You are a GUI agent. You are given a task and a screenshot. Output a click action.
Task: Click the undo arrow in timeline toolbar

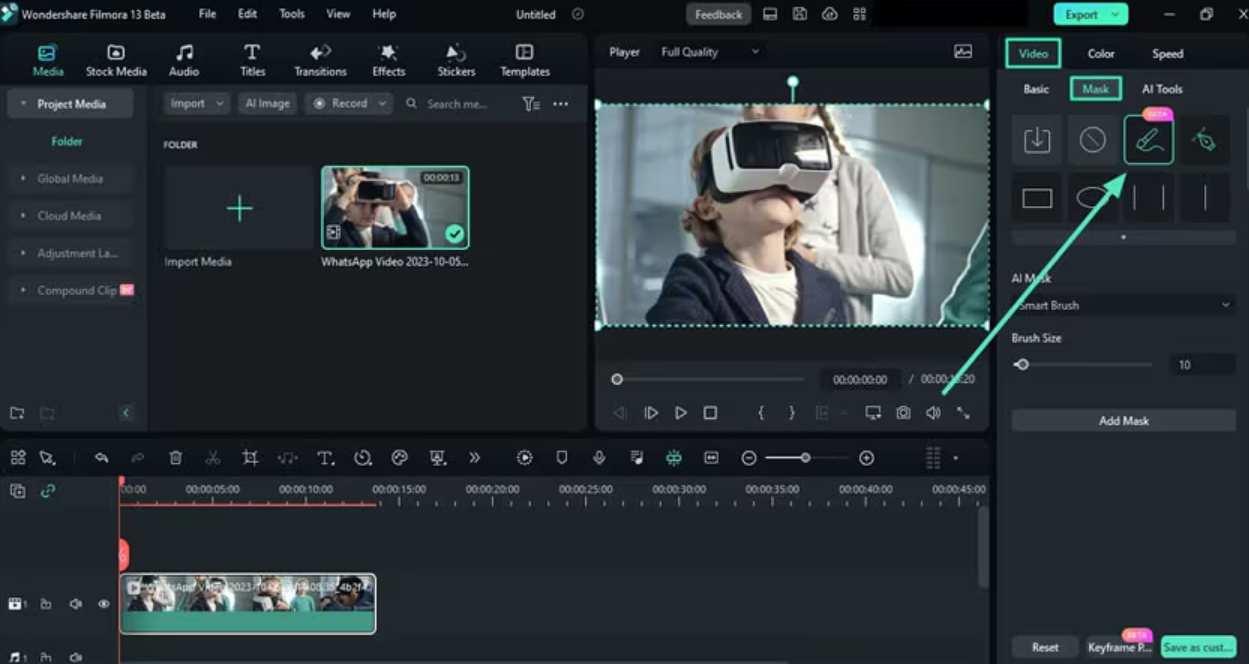101,457
